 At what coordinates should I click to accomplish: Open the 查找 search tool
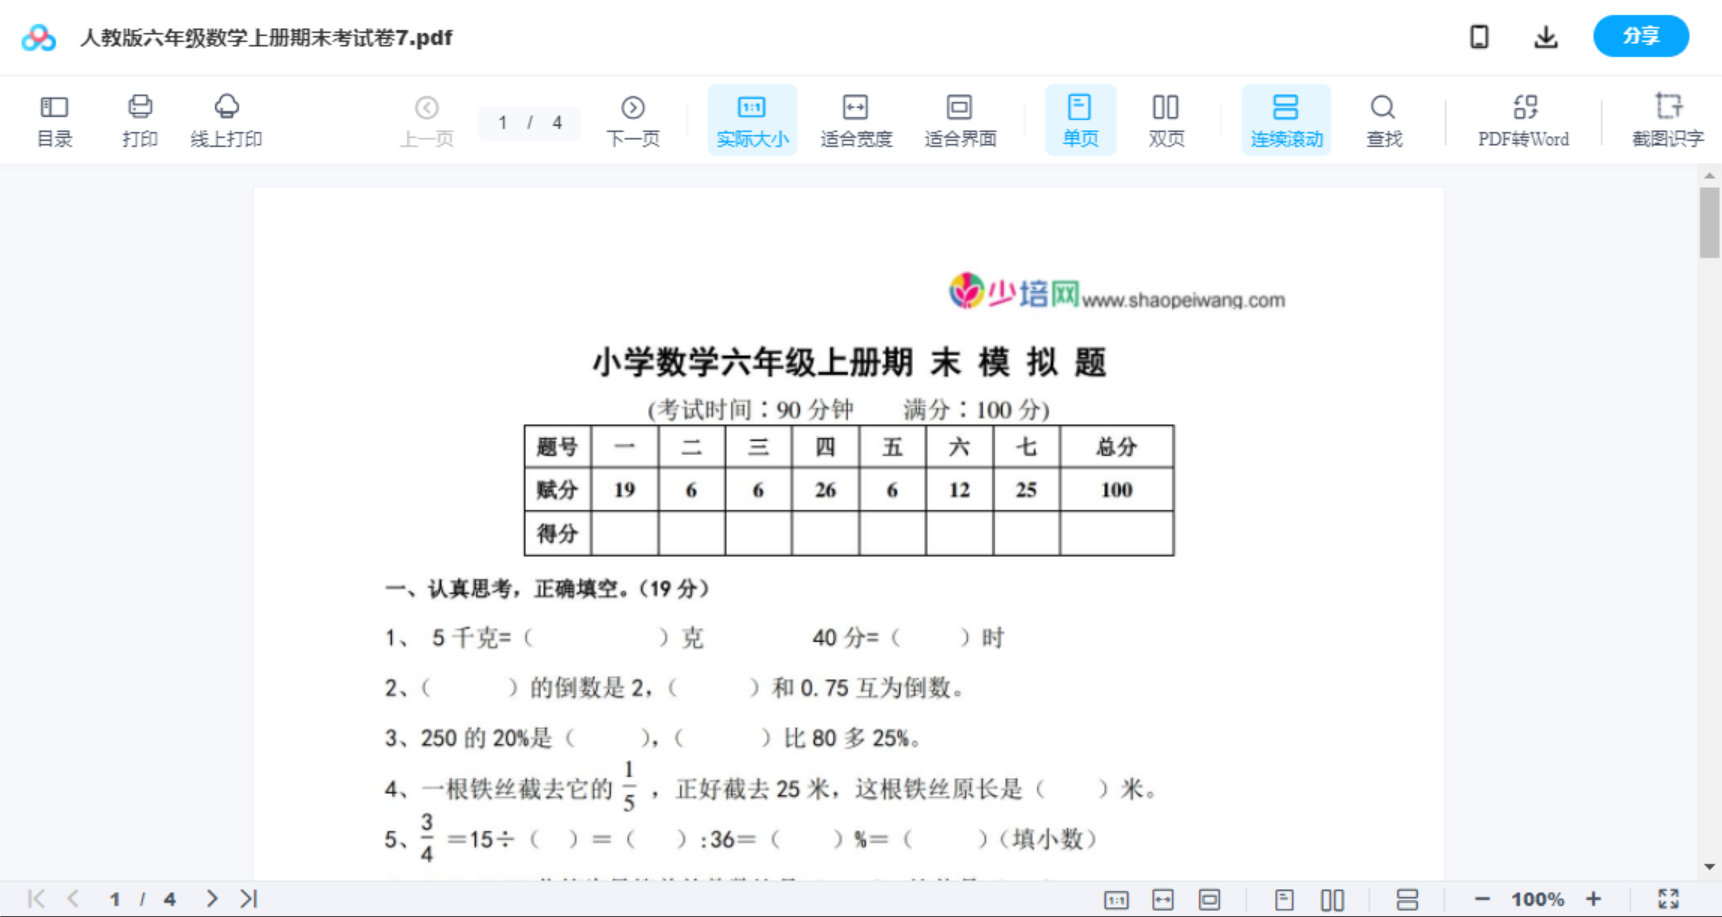[x=1383, y=119]
